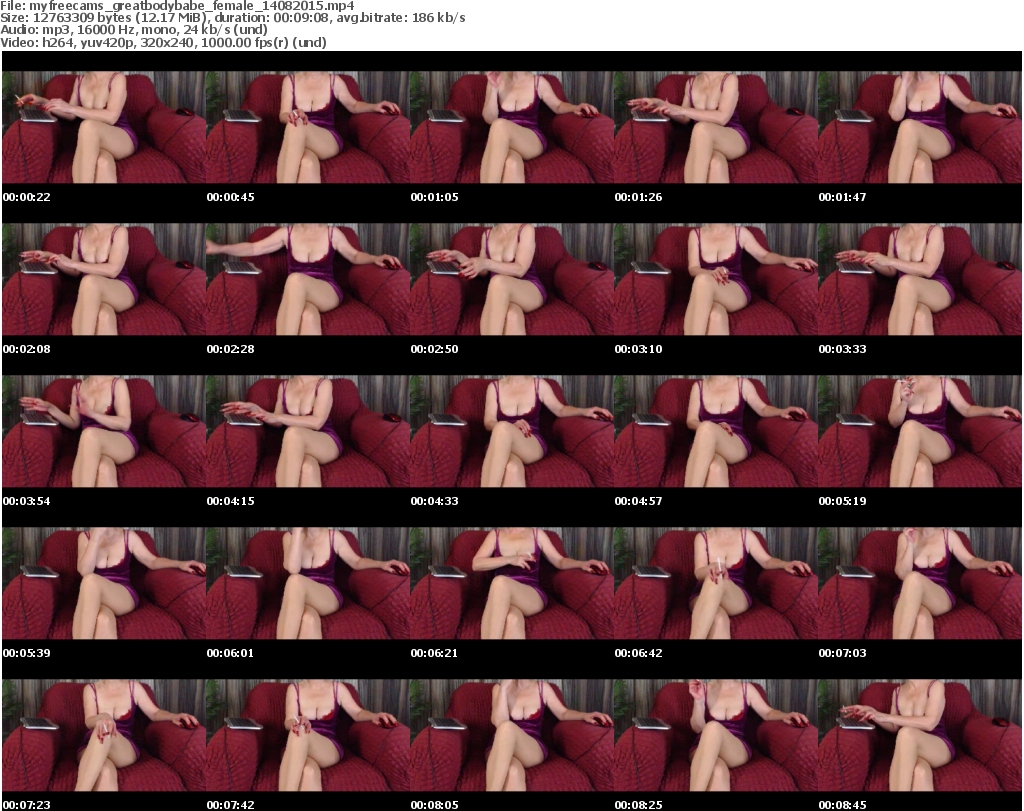
Task: Click the timestamp text 00:00:22
Action: pos(26,197)
